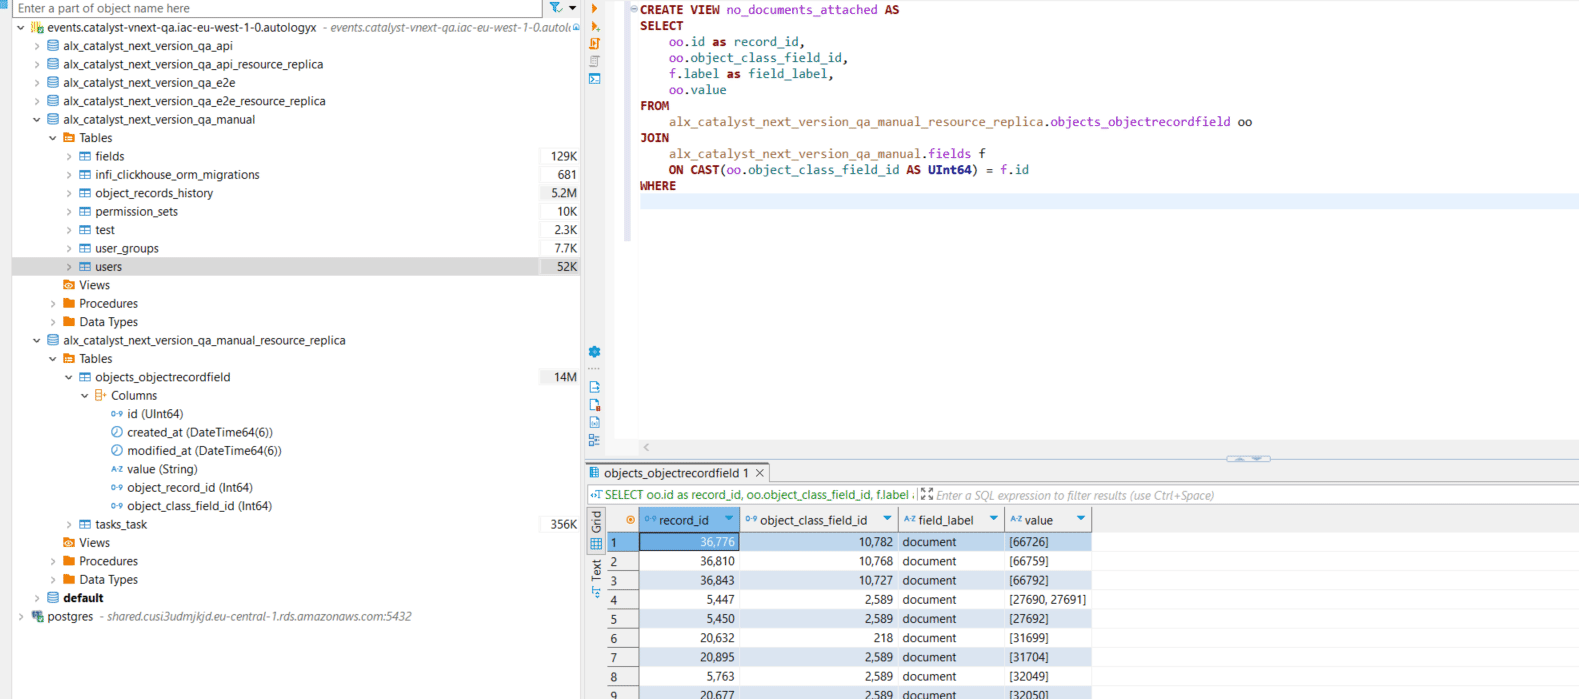This screenshot has width=1579, height=699.
Task: Click the value cell [31699]
Action: 1047,638
